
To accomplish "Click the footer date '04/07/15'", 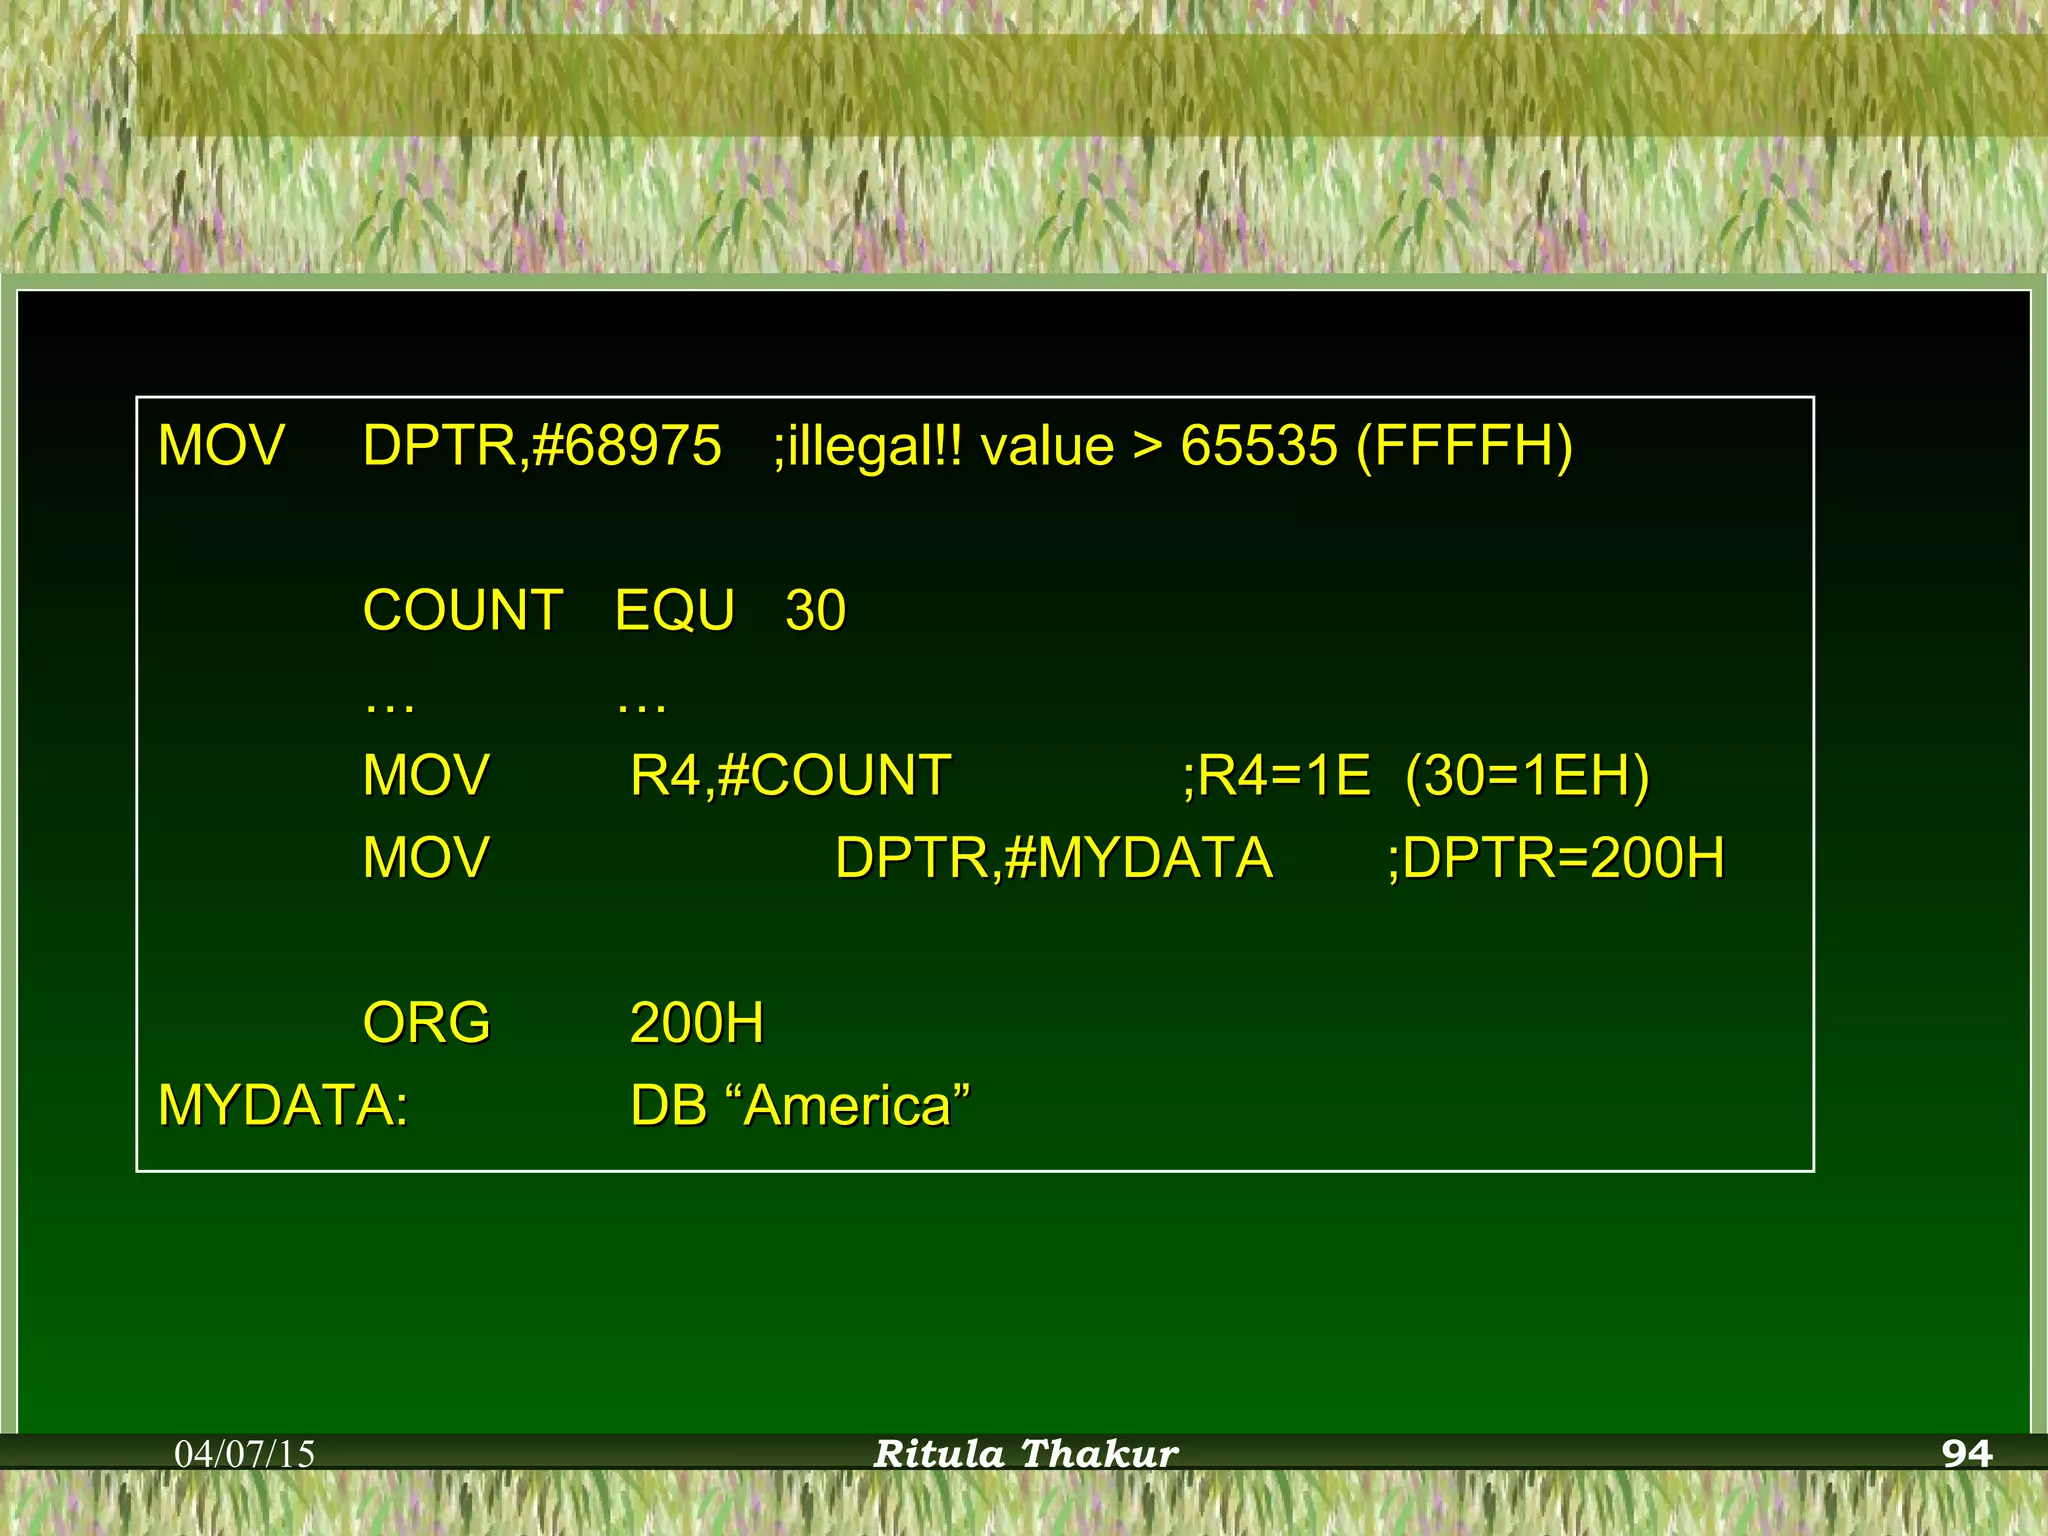I will (245, 1454).
